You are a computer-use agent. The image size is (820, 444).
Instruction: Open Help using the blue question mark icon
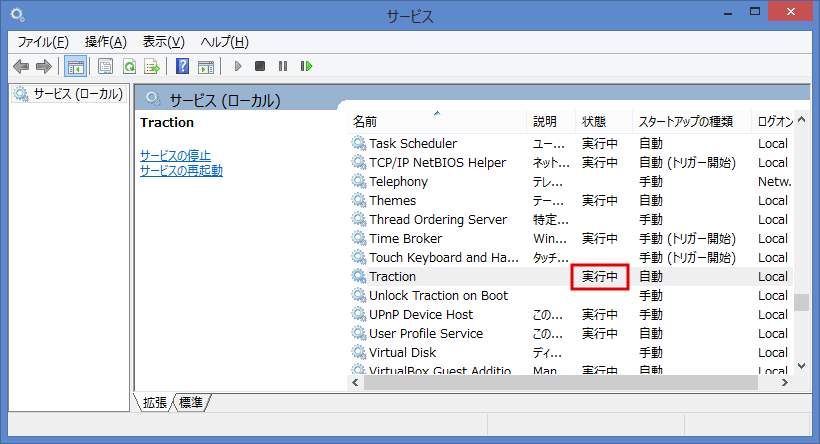(x=182, y=66)
